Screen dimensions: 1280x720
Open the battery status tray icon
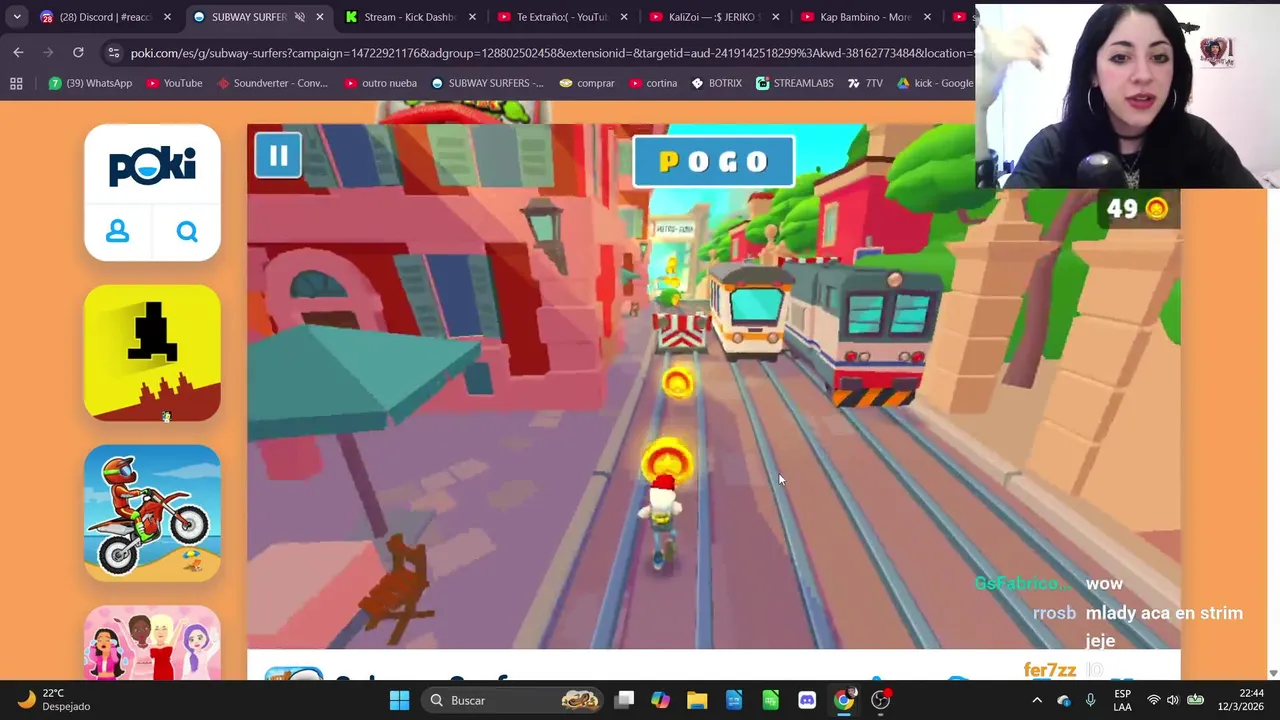tap(1195, 700)
